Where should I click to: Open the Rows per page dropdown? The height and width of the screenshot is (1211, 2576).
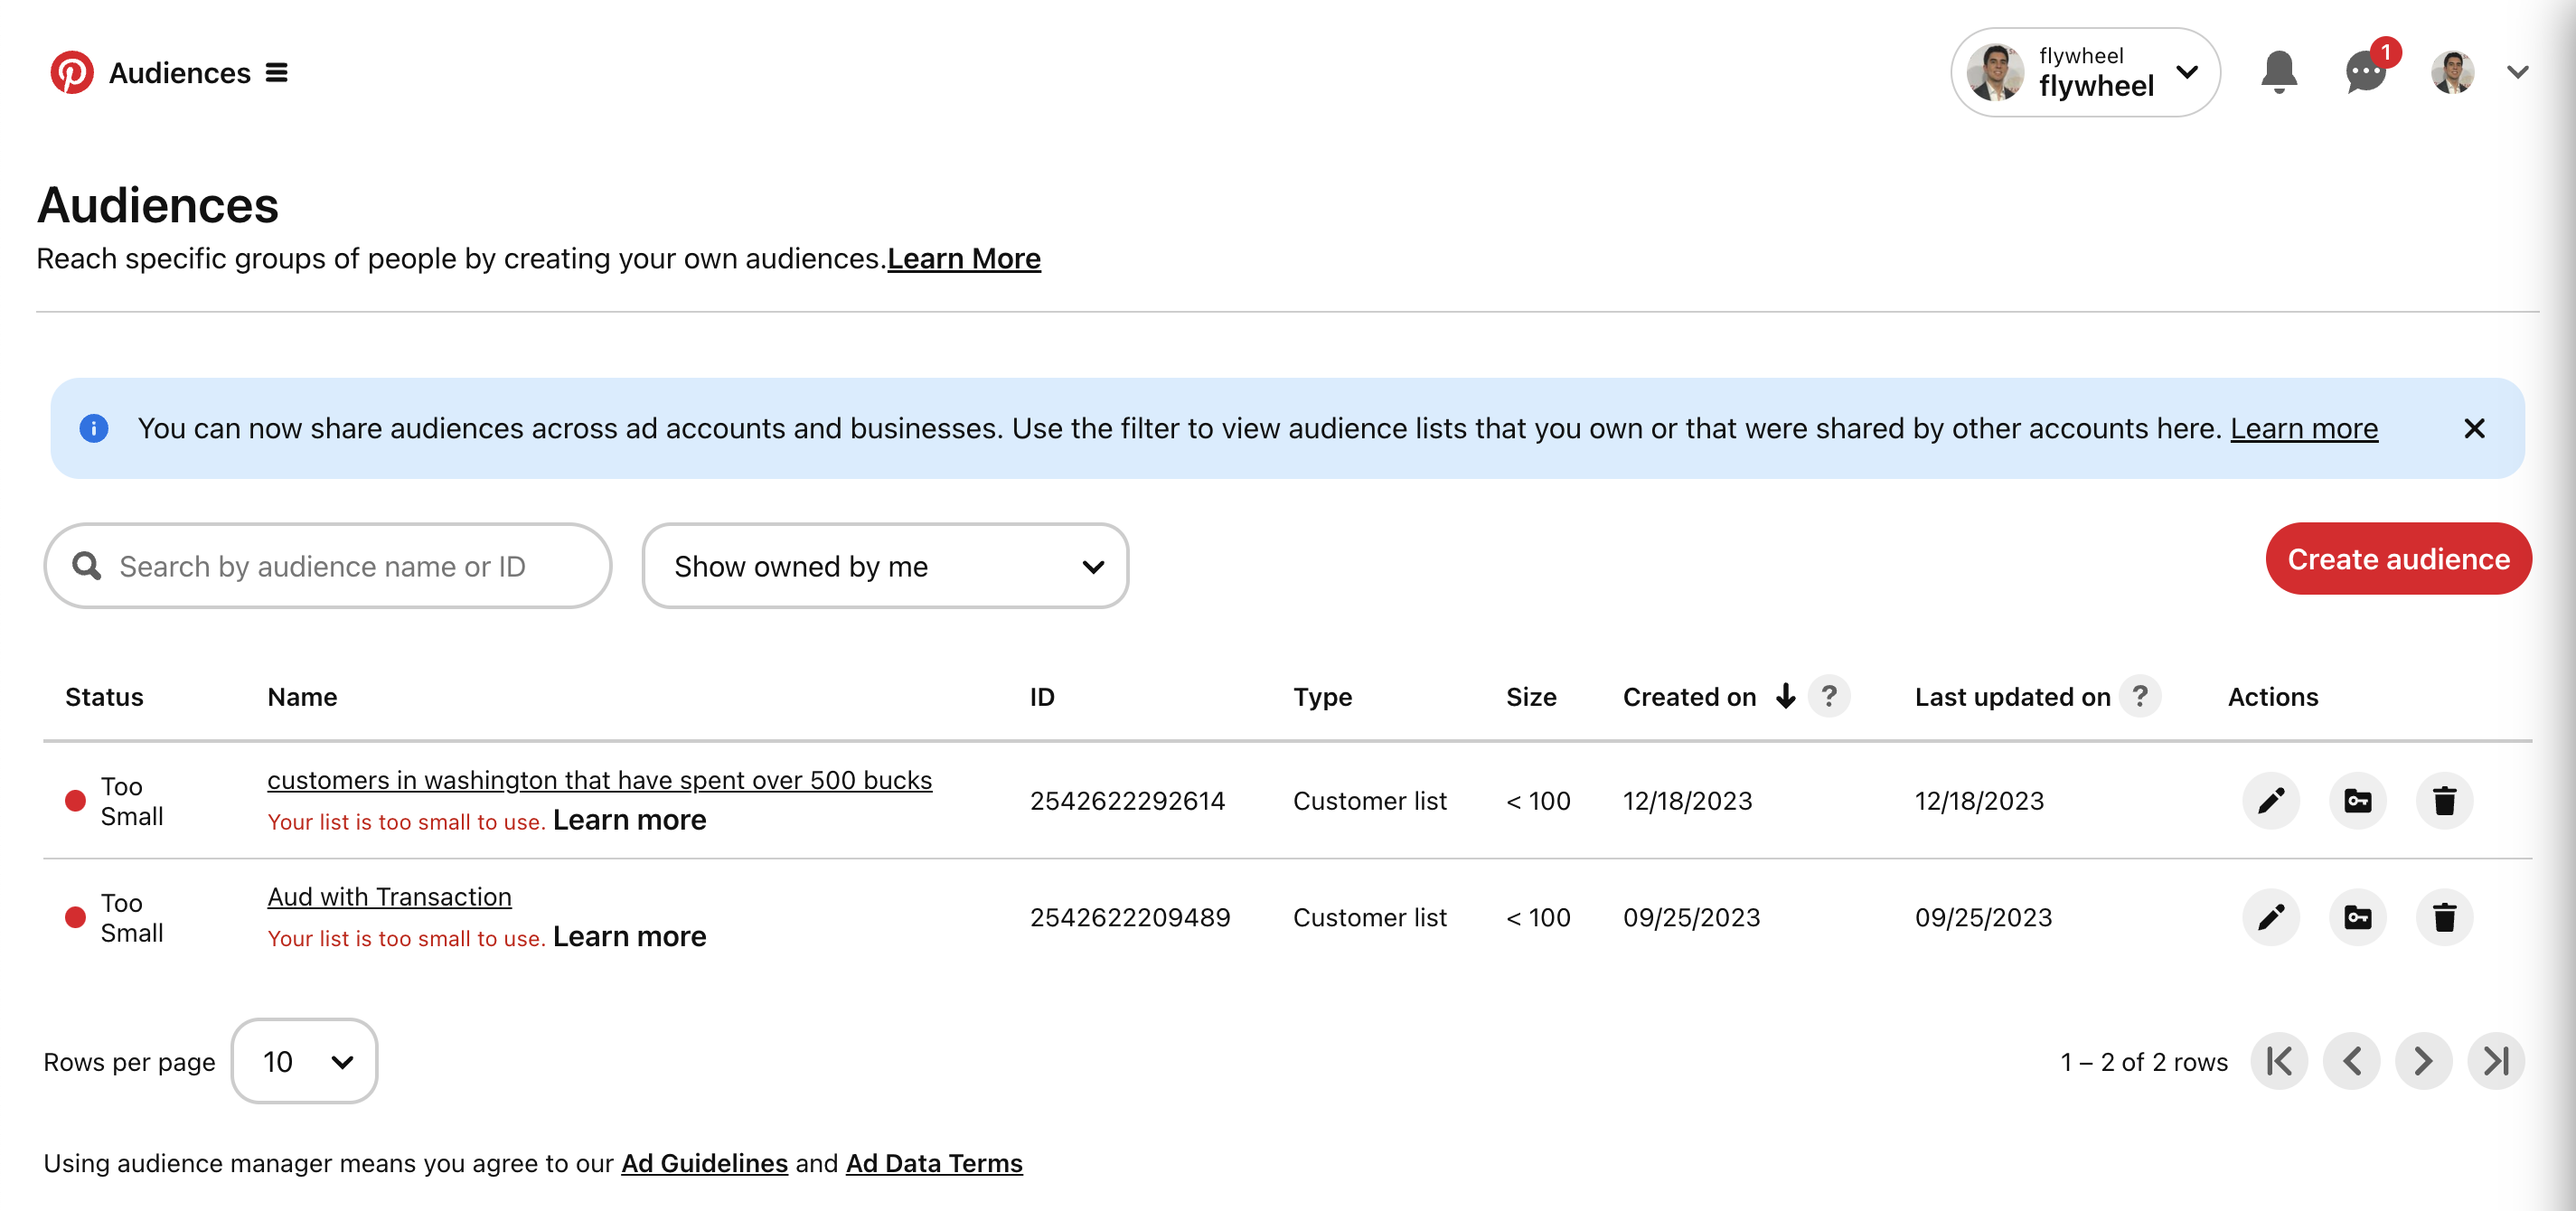[304, 1061]
